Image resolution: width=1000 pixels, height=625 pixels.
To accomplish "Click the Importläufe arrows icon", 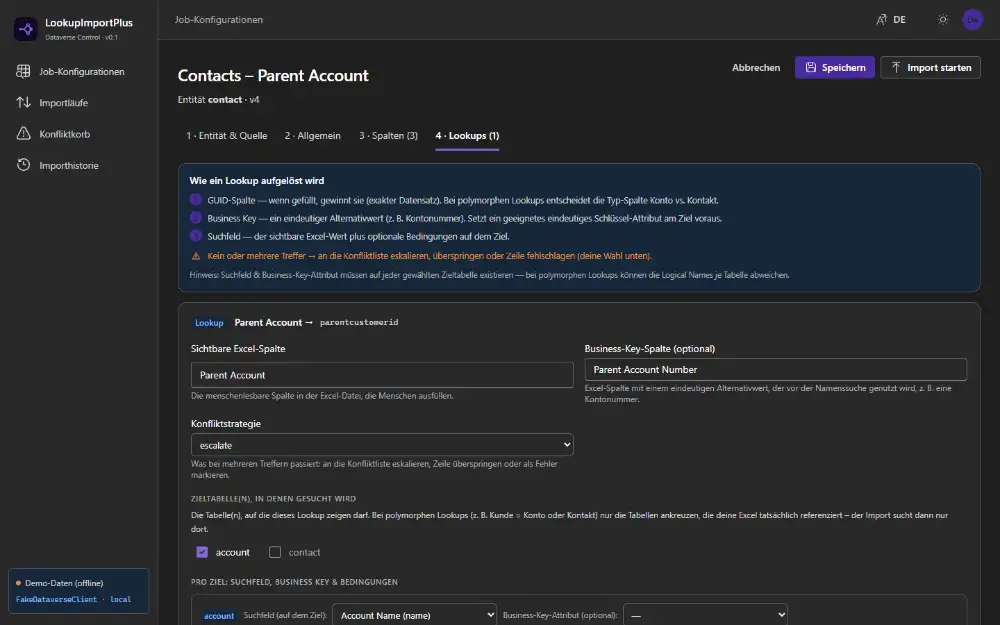I will 23,102.
